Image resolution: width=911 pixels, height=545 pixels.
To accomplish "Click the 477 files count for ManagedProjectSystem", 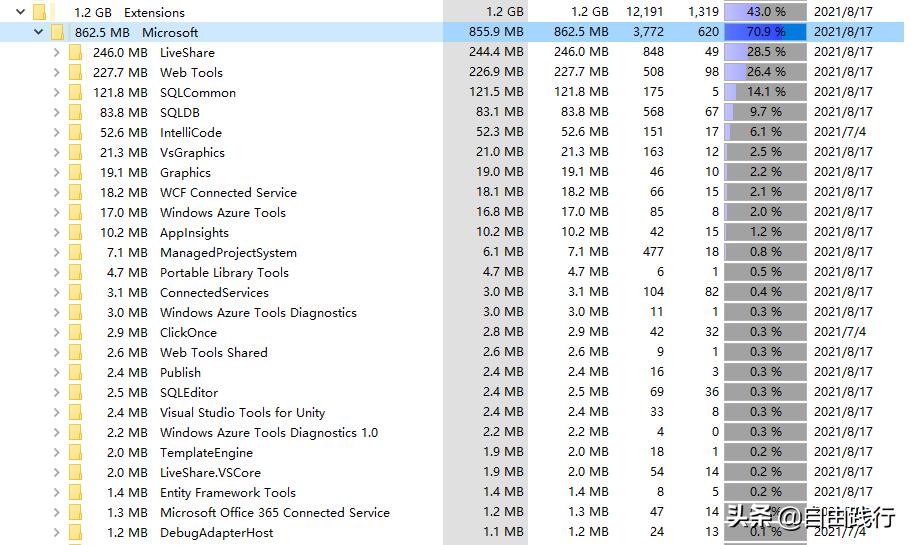I will pyautogui.click(x=653, y=252).
